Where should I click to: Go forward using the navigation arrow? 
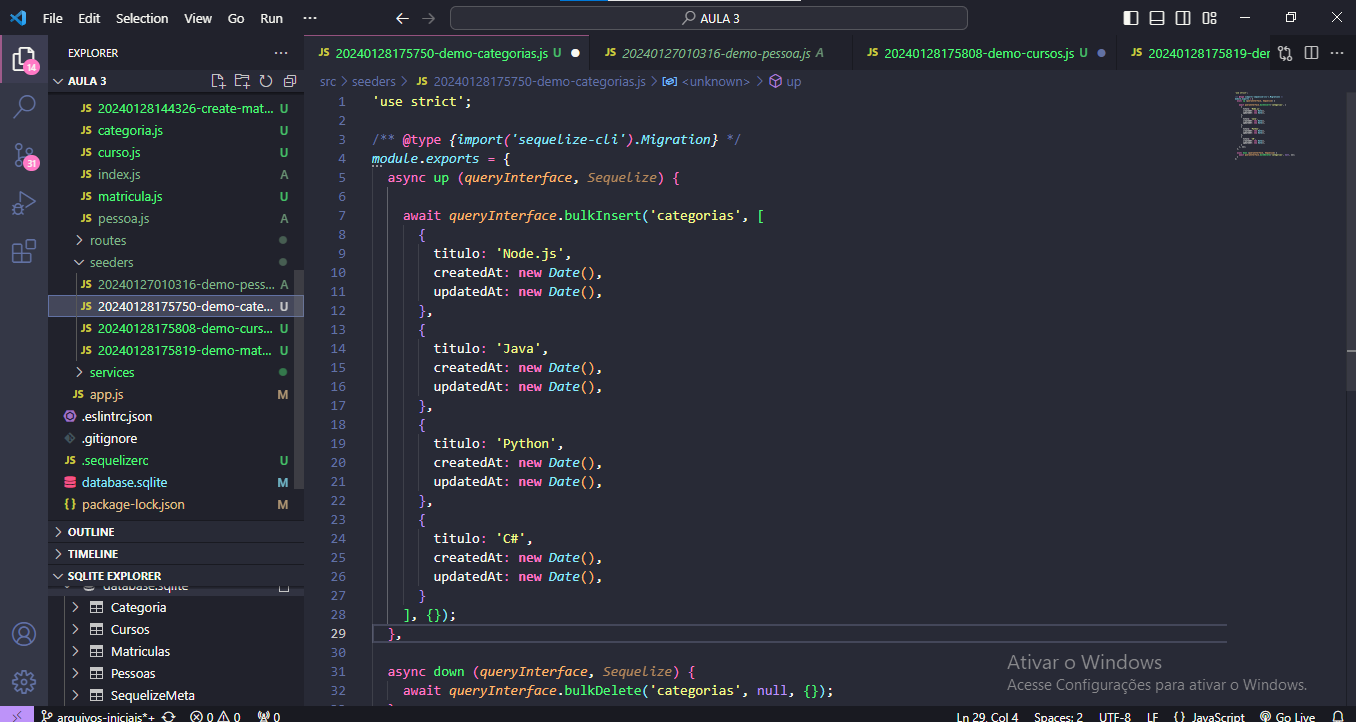click(x=429, y=18)
